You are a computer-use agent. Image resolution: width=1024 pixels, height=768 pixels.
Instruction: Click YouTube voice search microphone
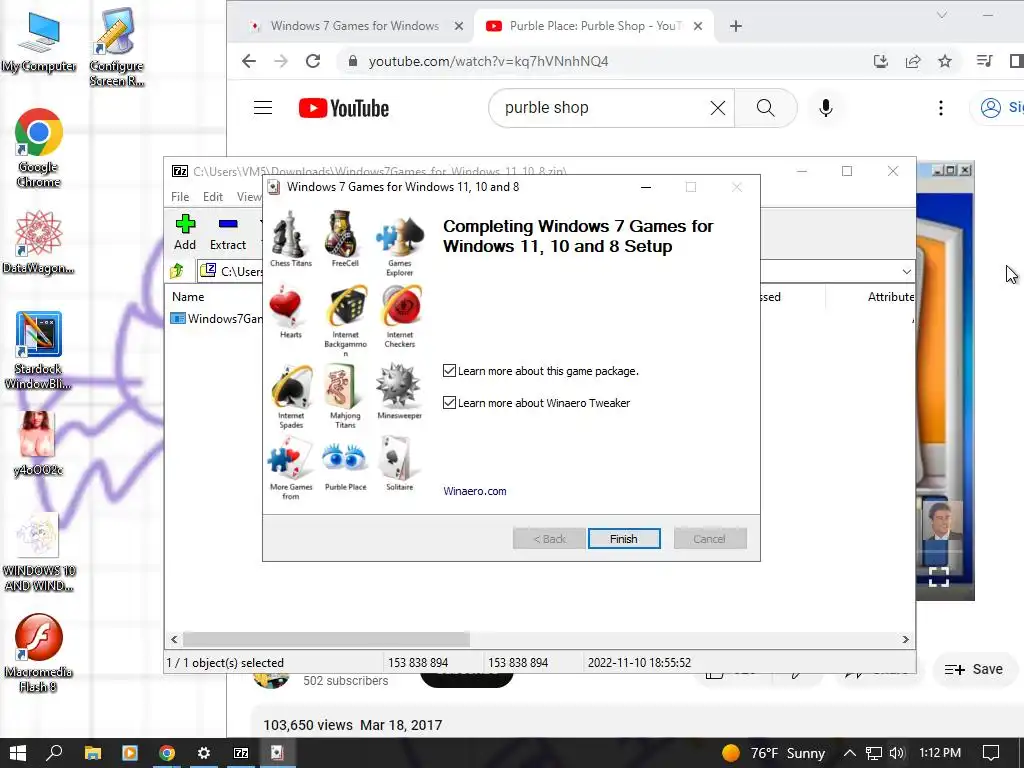tap(825, 108)
